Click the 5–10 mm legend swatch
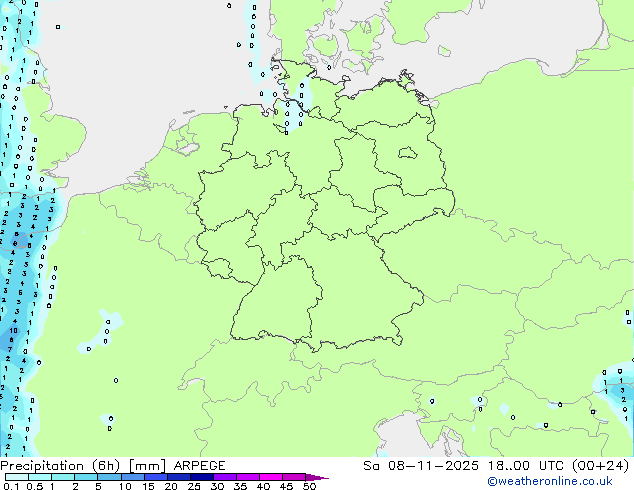 point(109,477)
